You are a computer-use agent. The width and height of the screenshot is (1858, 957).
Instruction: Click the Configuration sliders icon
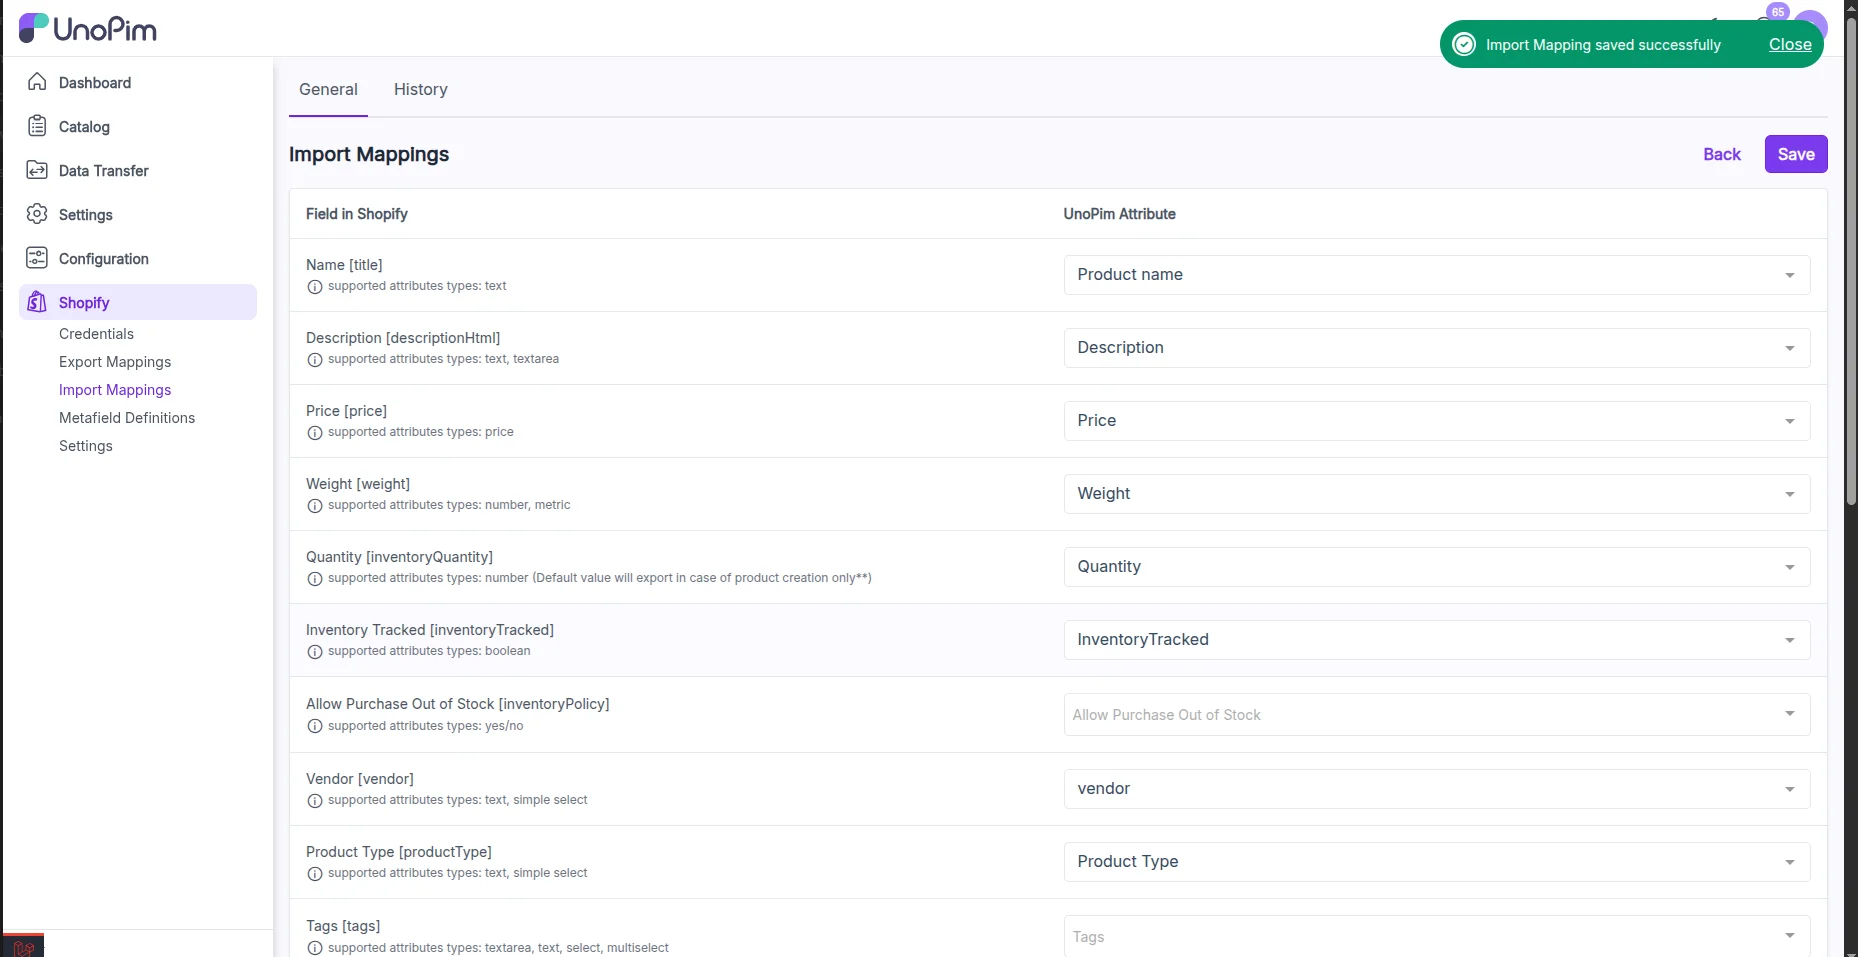[x=36, y=258]
